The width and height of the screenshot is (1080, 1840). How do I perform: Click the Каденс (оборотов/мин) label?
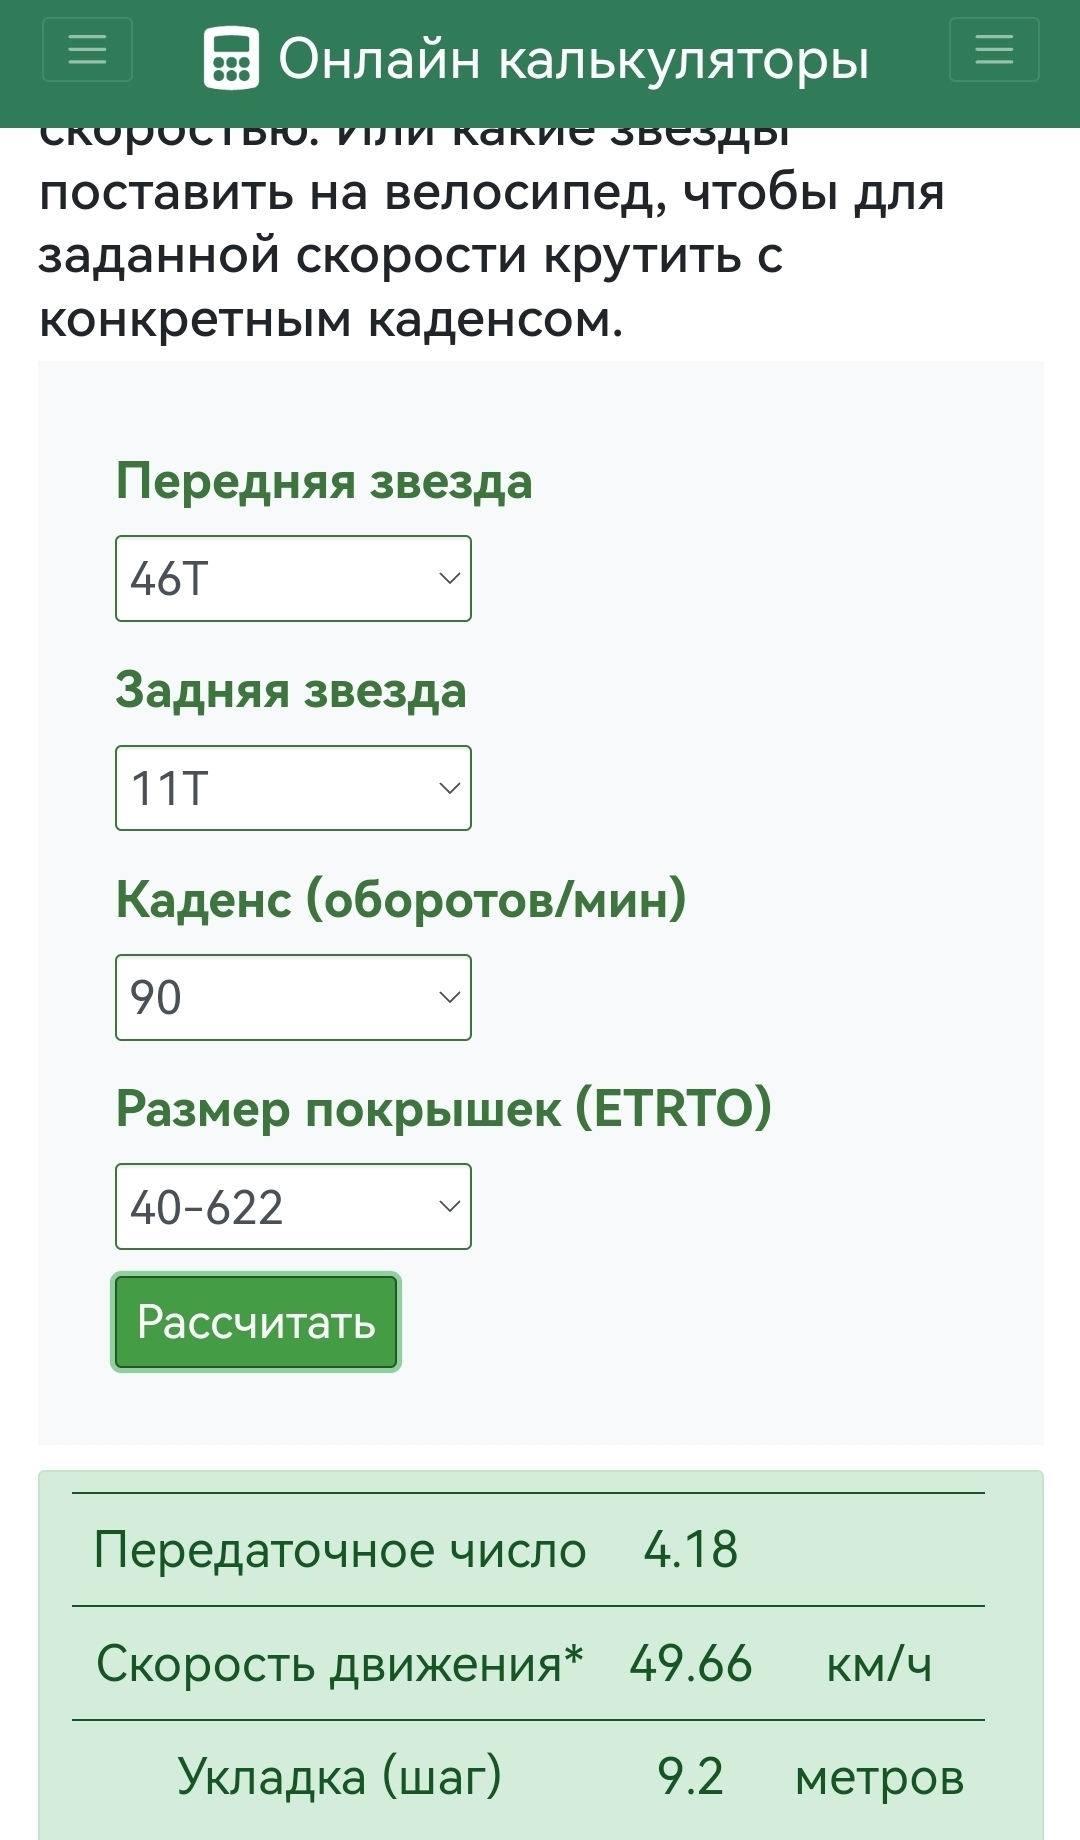click(x=401, y=900)
